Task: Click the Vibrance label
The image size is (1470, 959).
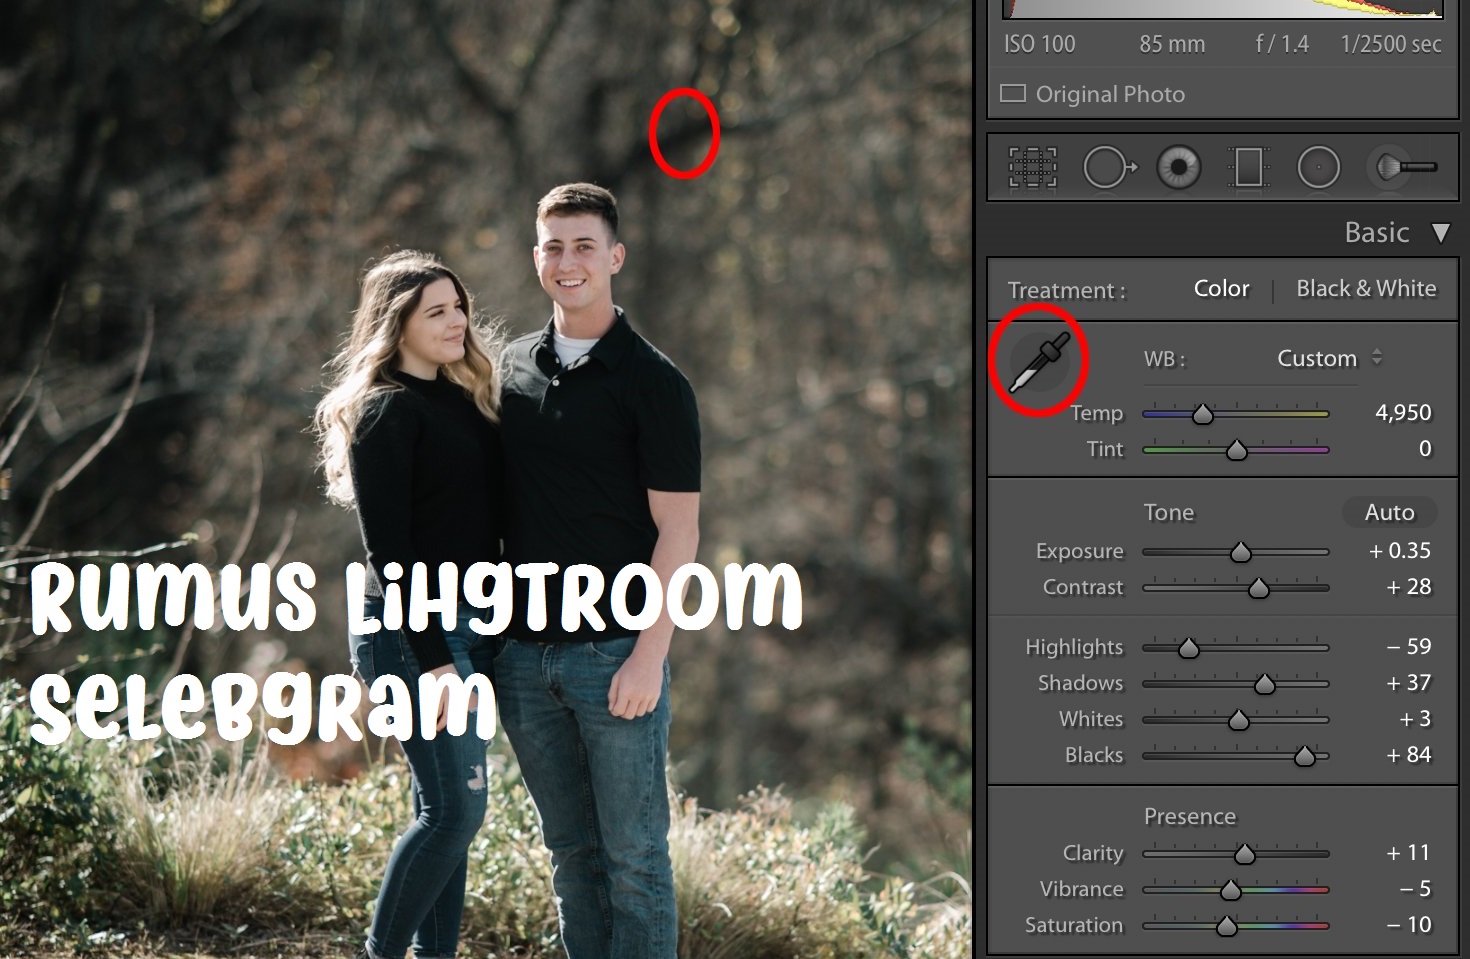Action: [x=1081, y=889]
